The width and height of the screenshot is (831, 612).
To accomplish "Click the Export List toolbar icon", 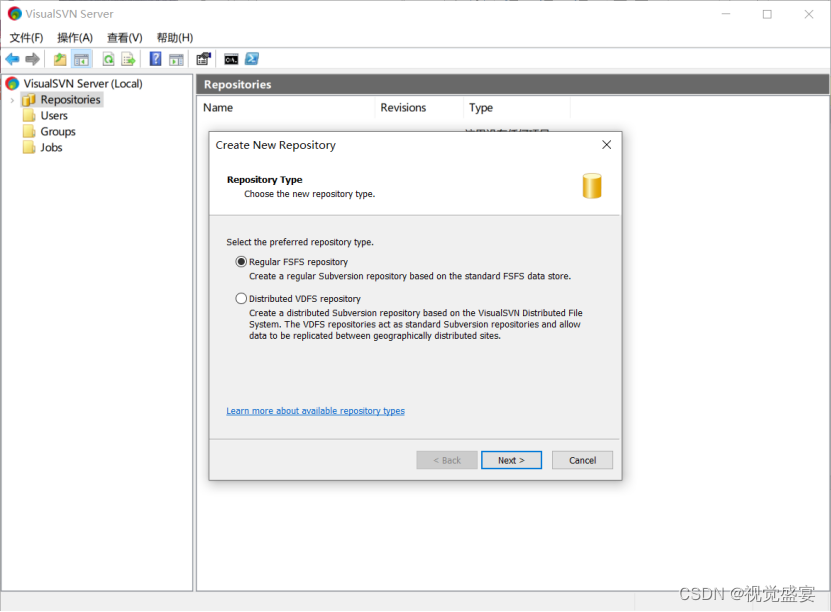I will pyautogui.click(x=128, y=59).
